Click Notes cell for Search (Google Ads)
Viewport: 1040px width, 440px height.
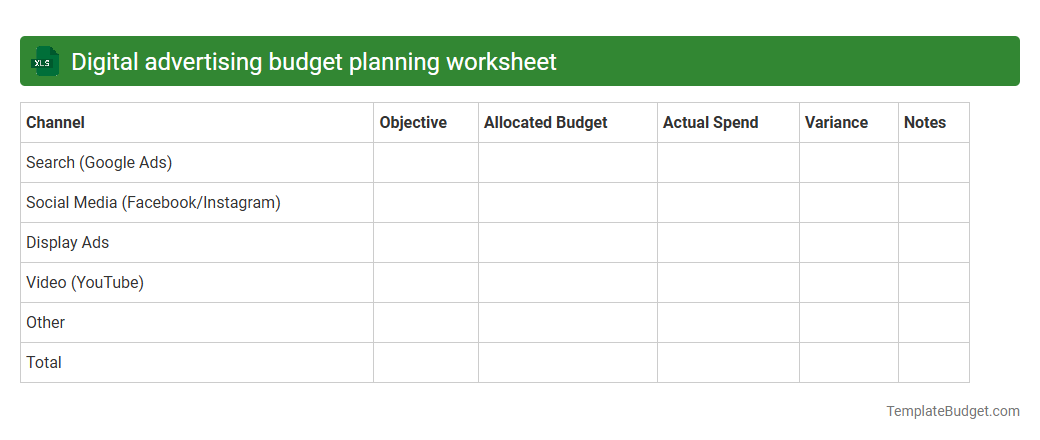(x=934, y=163)
